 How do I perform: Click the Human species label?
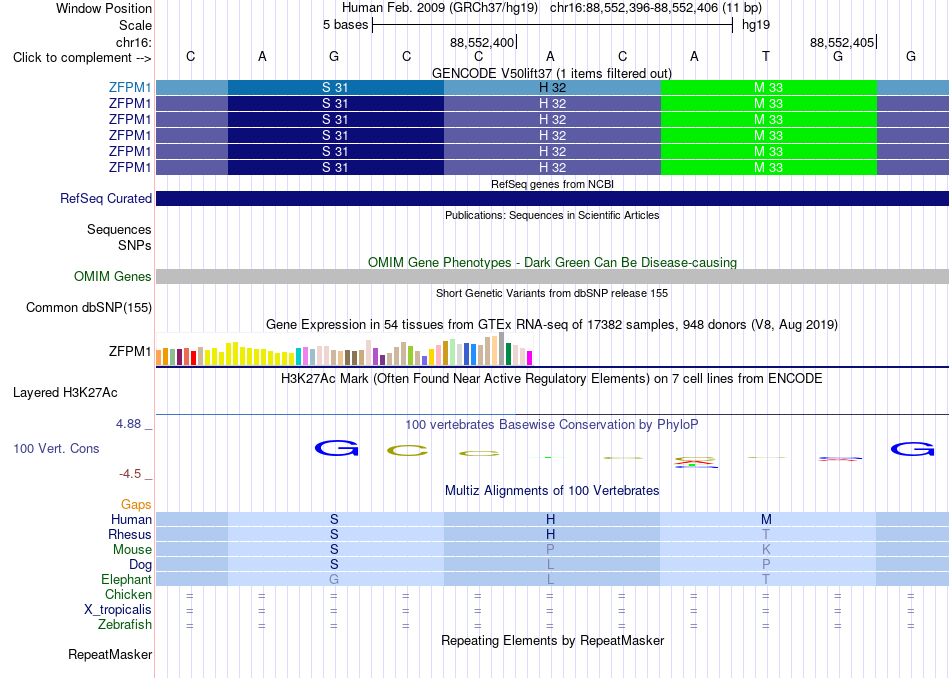click(131, 519)
